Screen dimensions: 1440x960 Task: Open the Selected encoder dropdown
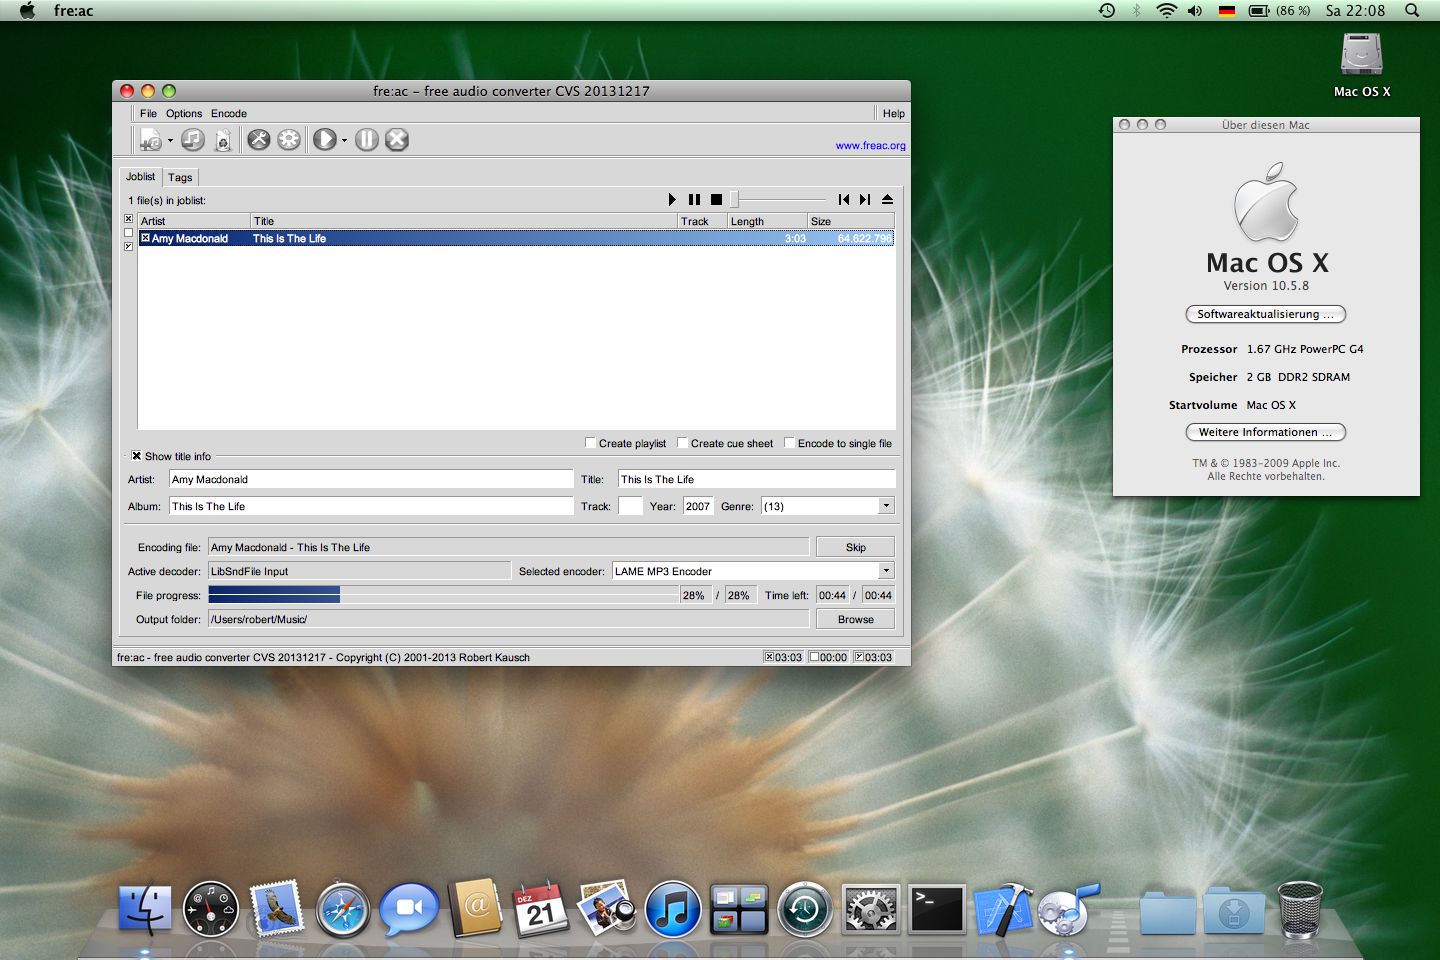[x=886, y=571]
